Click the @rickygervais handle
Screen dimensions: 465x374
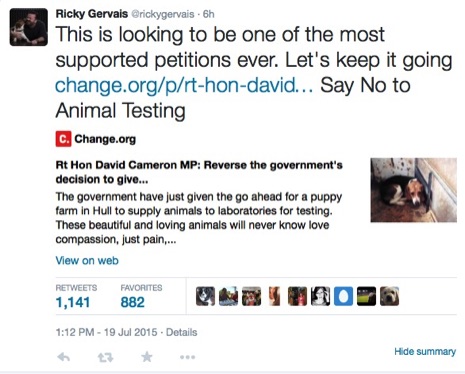163,14
